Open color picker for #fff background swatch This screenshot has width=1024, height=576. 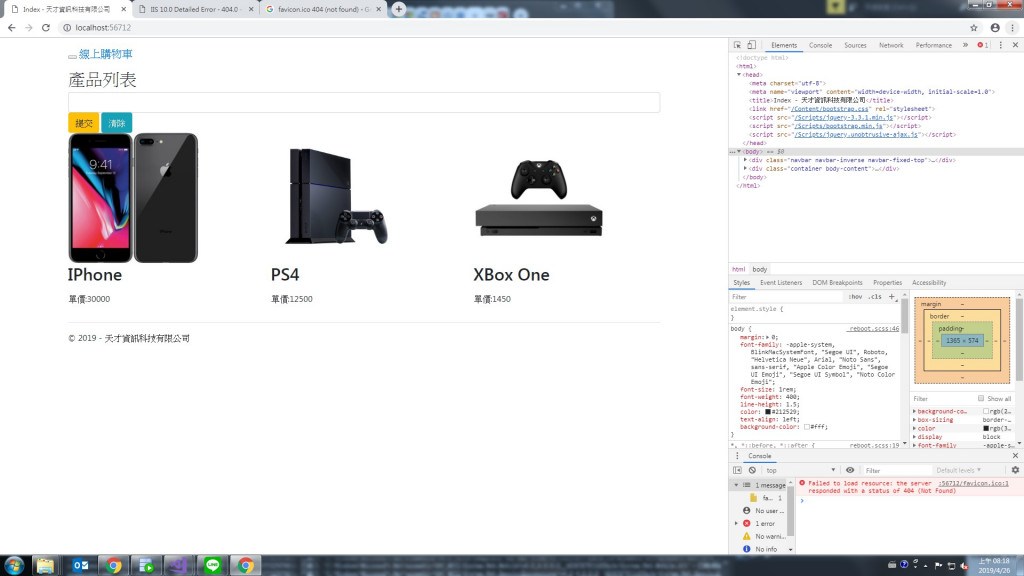807,427
